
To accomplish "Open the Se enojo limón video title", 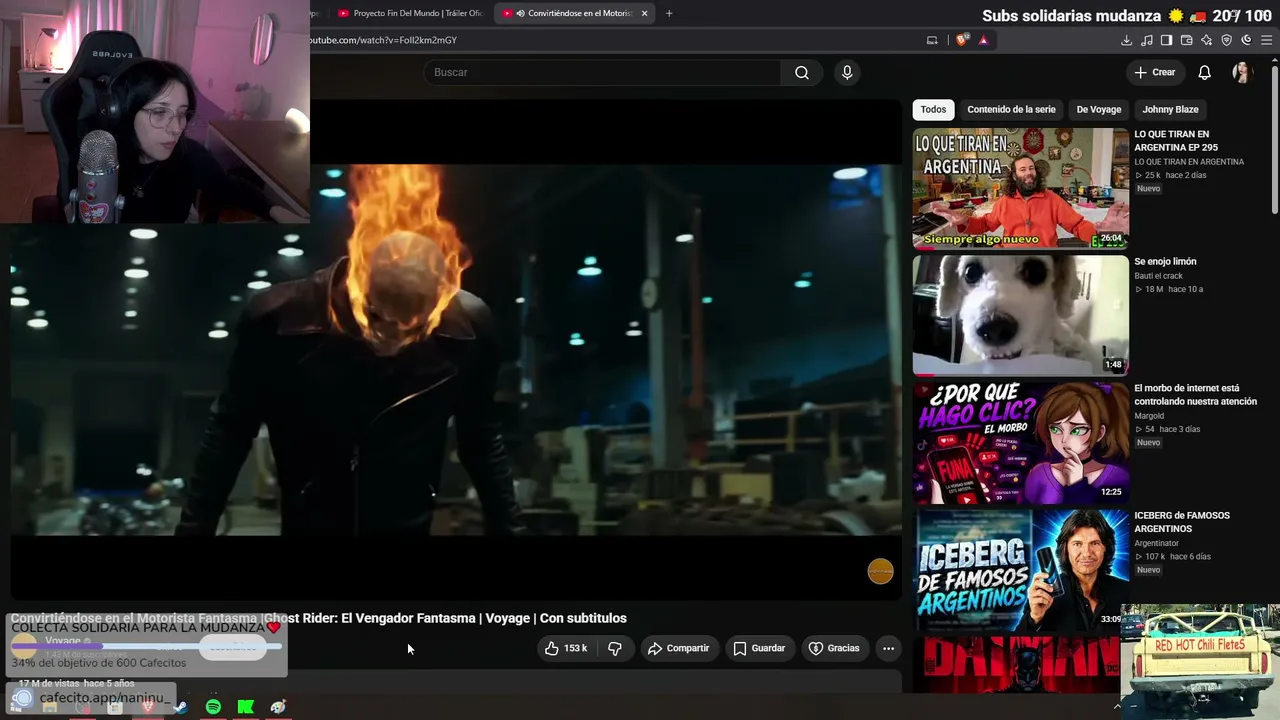I will pos(1165,262).
